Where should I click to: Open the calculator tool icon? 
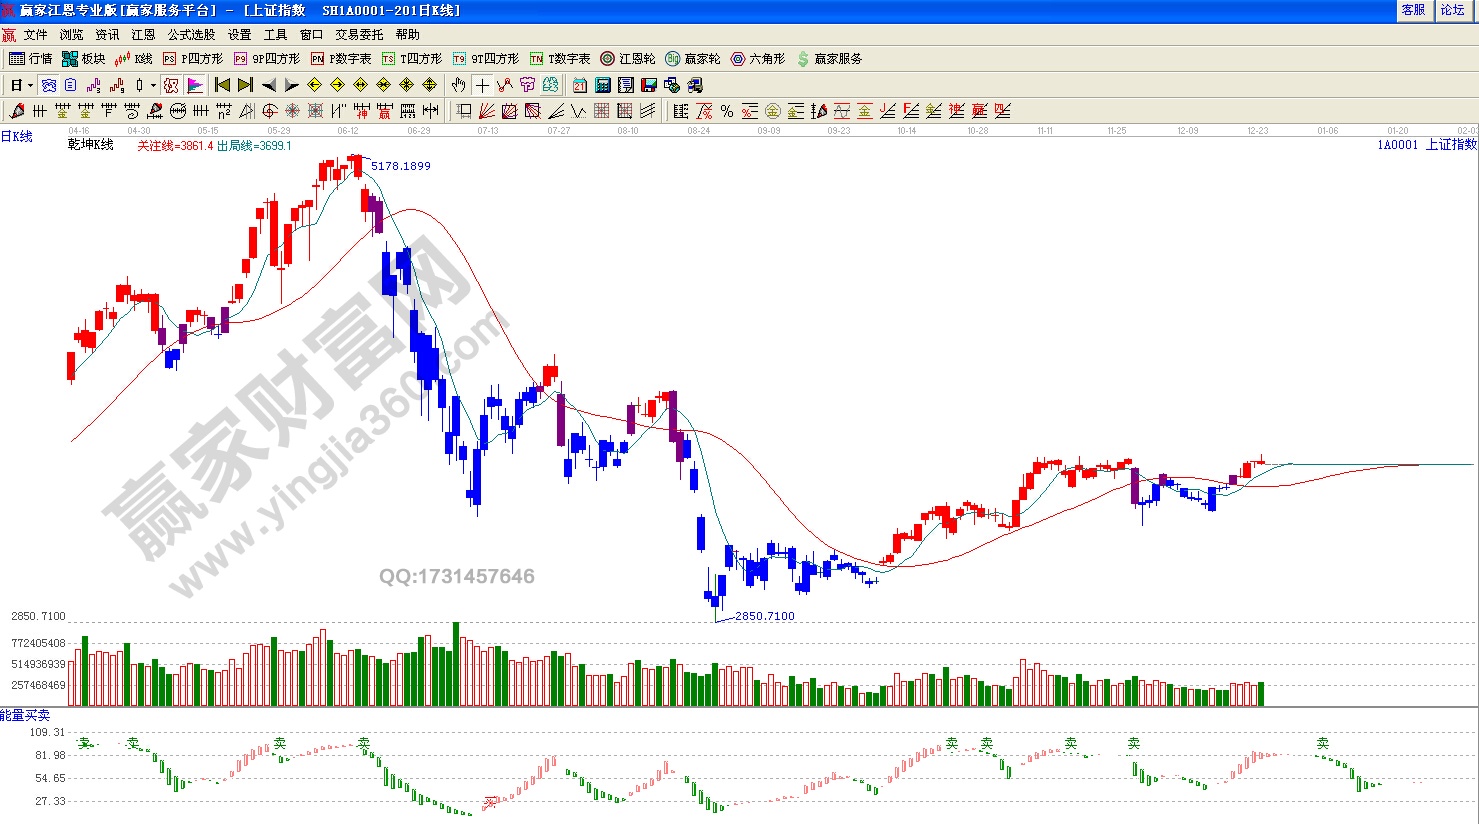pos(603,85)
